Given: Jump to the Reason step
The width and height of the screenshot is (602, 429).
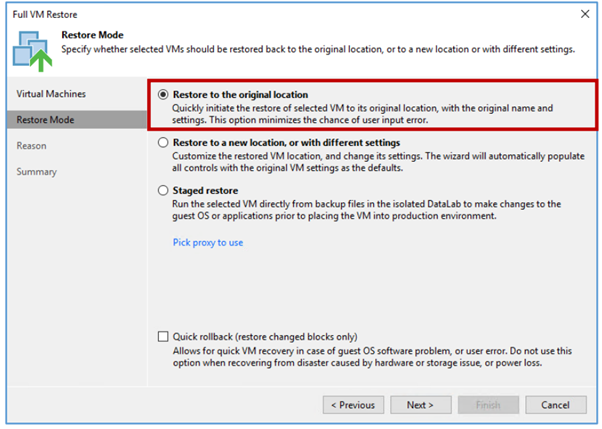Looking at the screenshot, I should pyautogui.click(x=31, y=146).
